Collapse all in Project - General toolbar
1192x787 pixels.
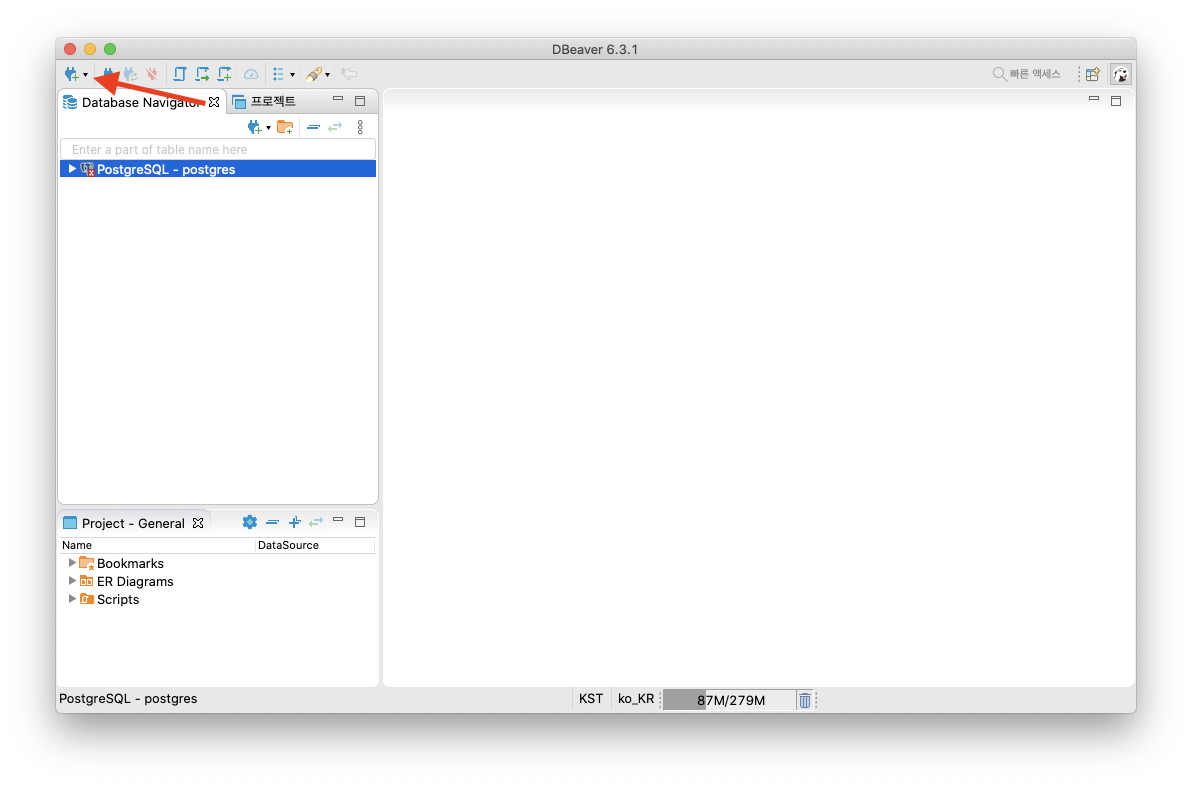[x=272, y=522]
